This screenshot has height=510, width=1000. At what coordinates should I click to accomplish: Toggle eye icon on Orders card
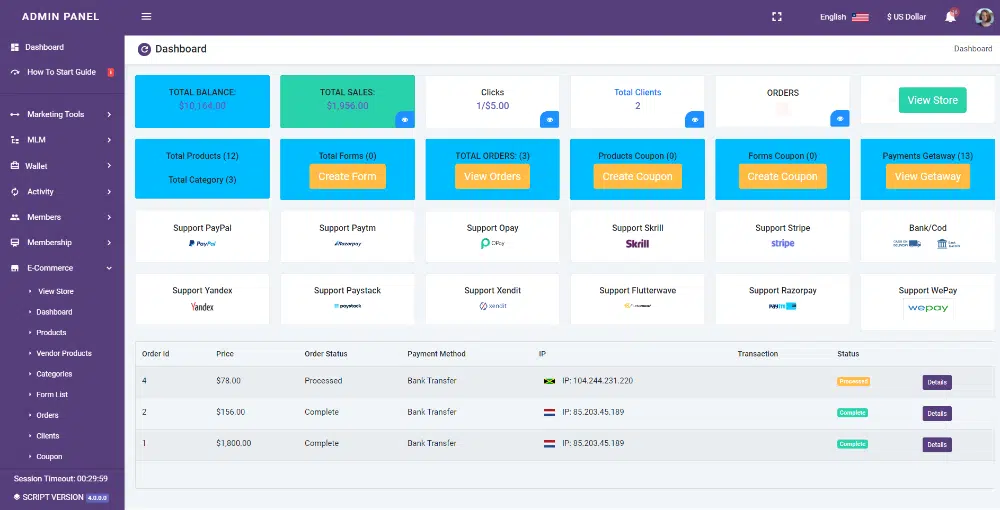coord(840,119)
